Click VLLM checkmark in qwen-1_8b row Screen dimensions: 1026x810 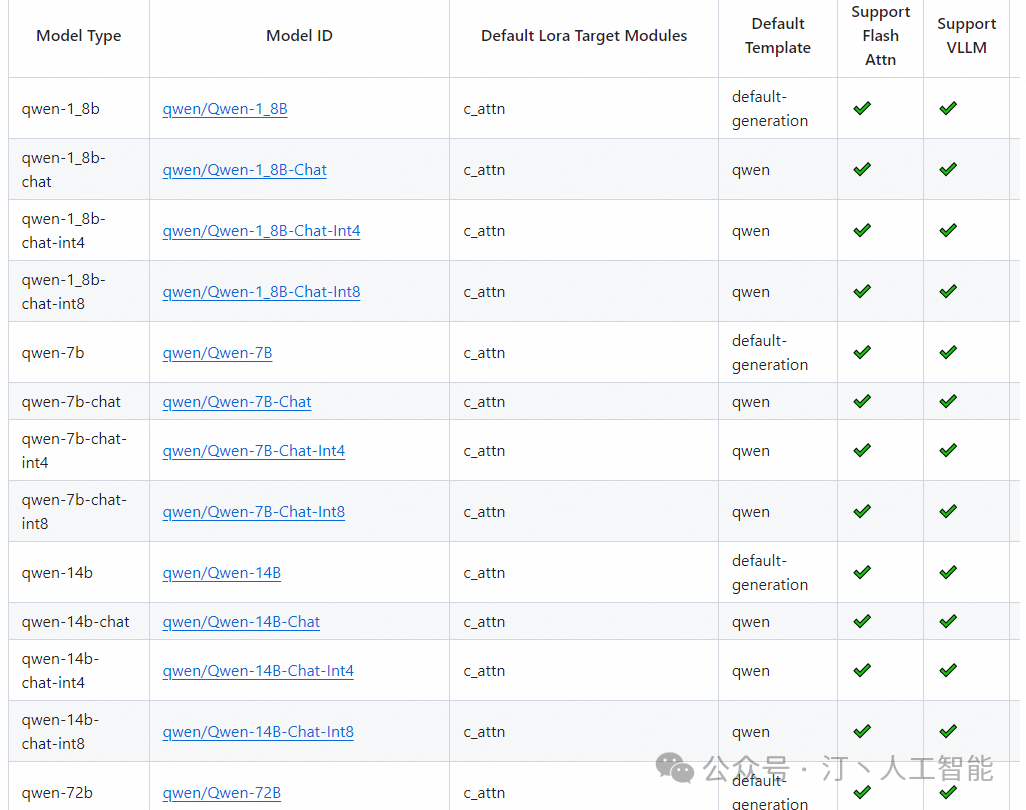tap(948, 108)
